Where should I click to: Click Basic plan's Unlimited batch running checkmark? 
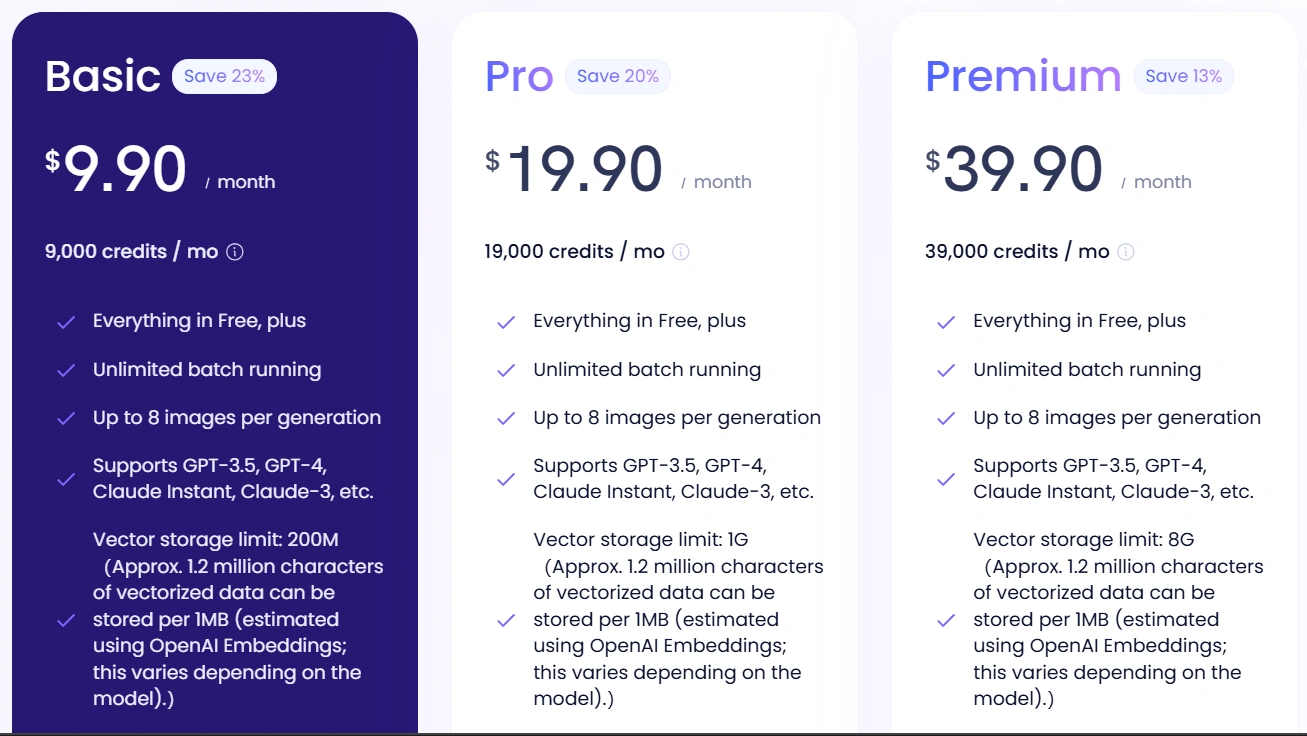pos(66,370)
